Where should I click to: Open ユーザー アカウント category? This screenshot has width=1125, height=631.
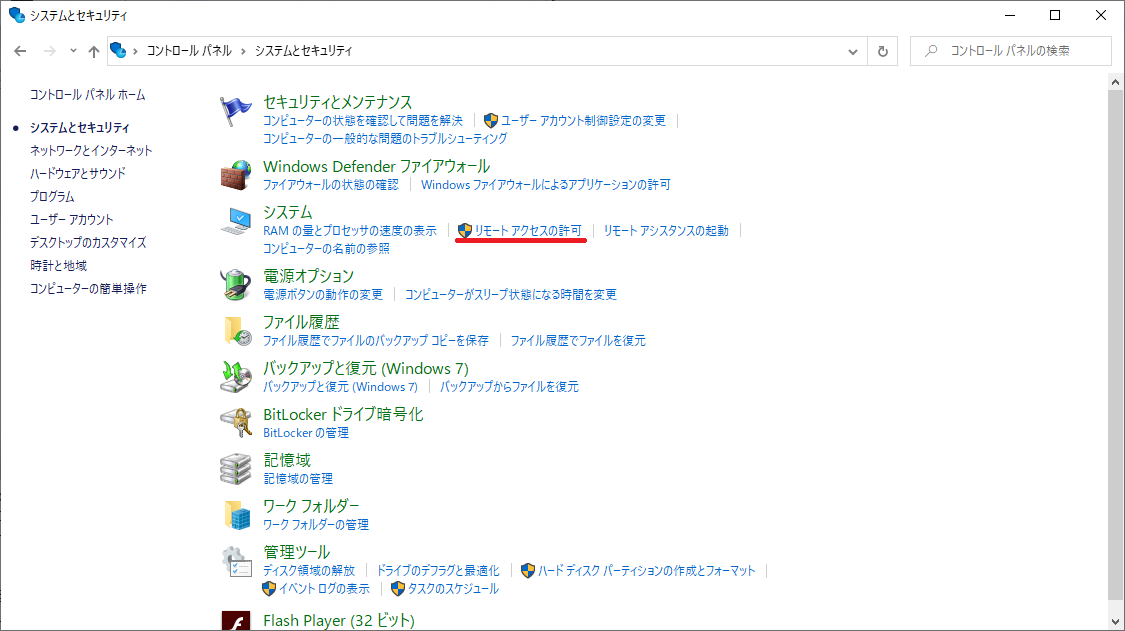pyautogui.click(x=72, y=220)
